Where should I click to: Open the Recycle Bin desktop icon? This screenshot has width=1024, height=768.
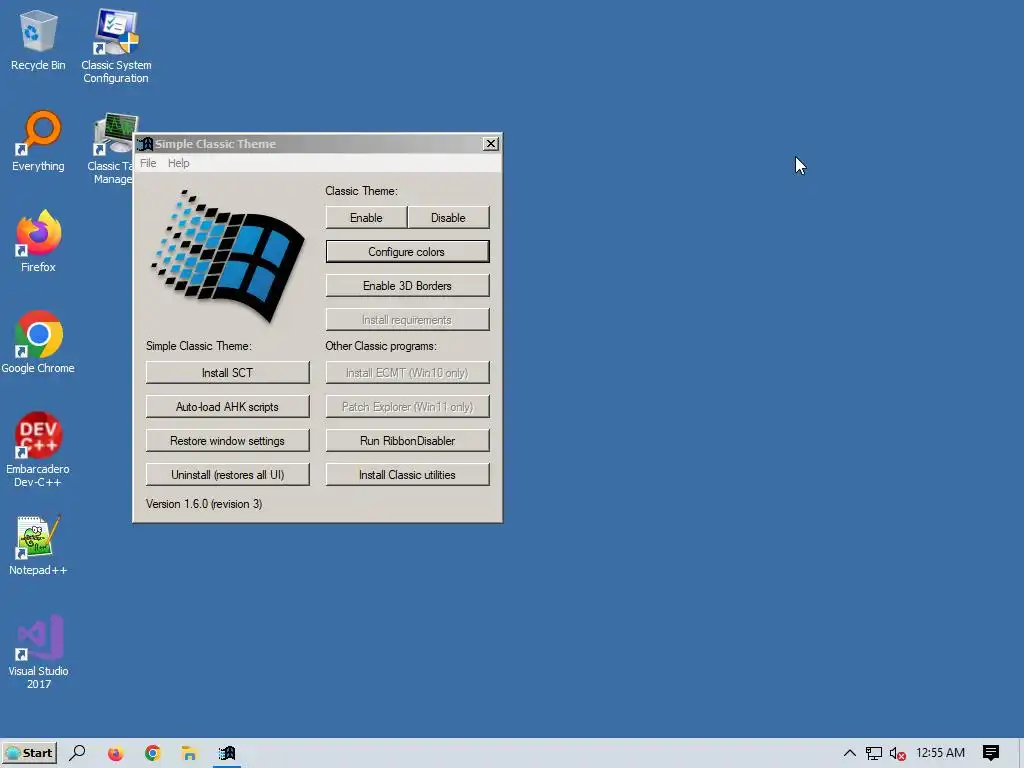point(38,40)
